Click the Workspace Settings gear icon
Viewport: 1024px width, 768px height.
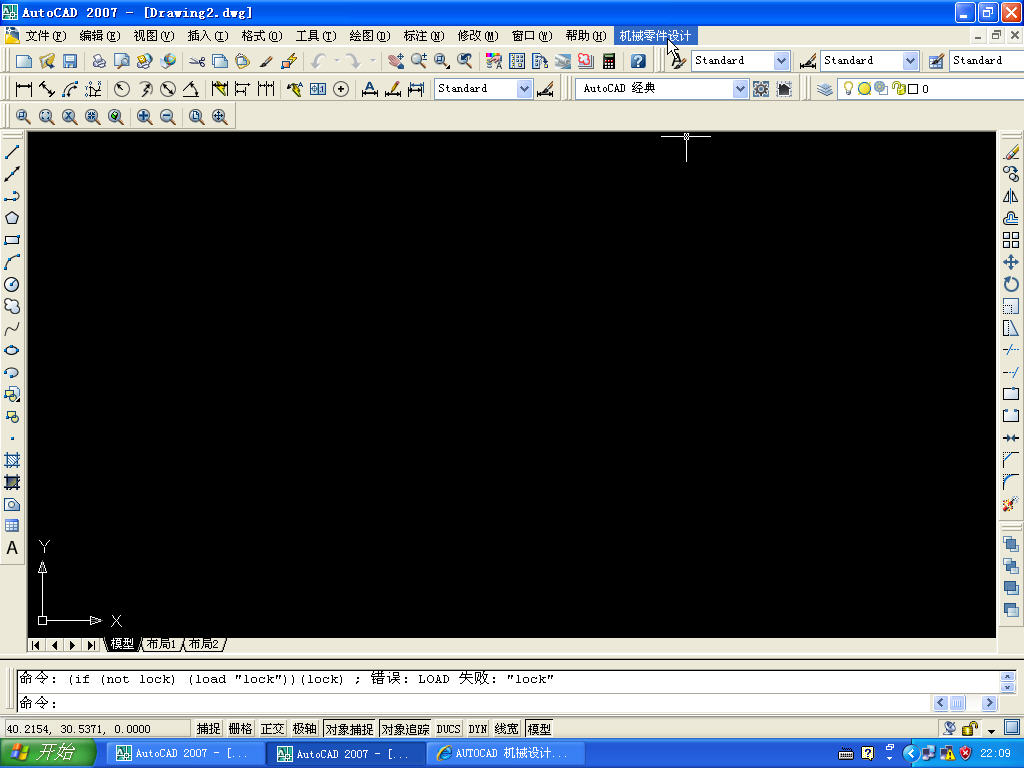point(761,89)
